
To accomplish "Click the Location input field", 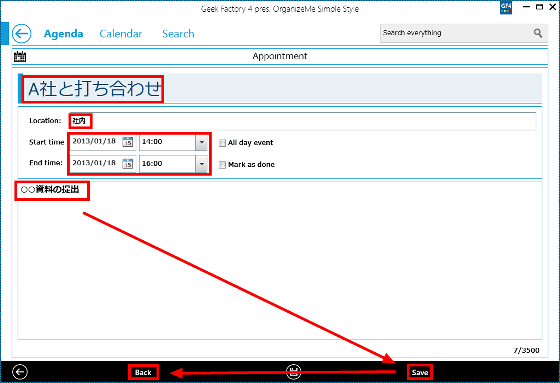I will click(x=303, y=121).
